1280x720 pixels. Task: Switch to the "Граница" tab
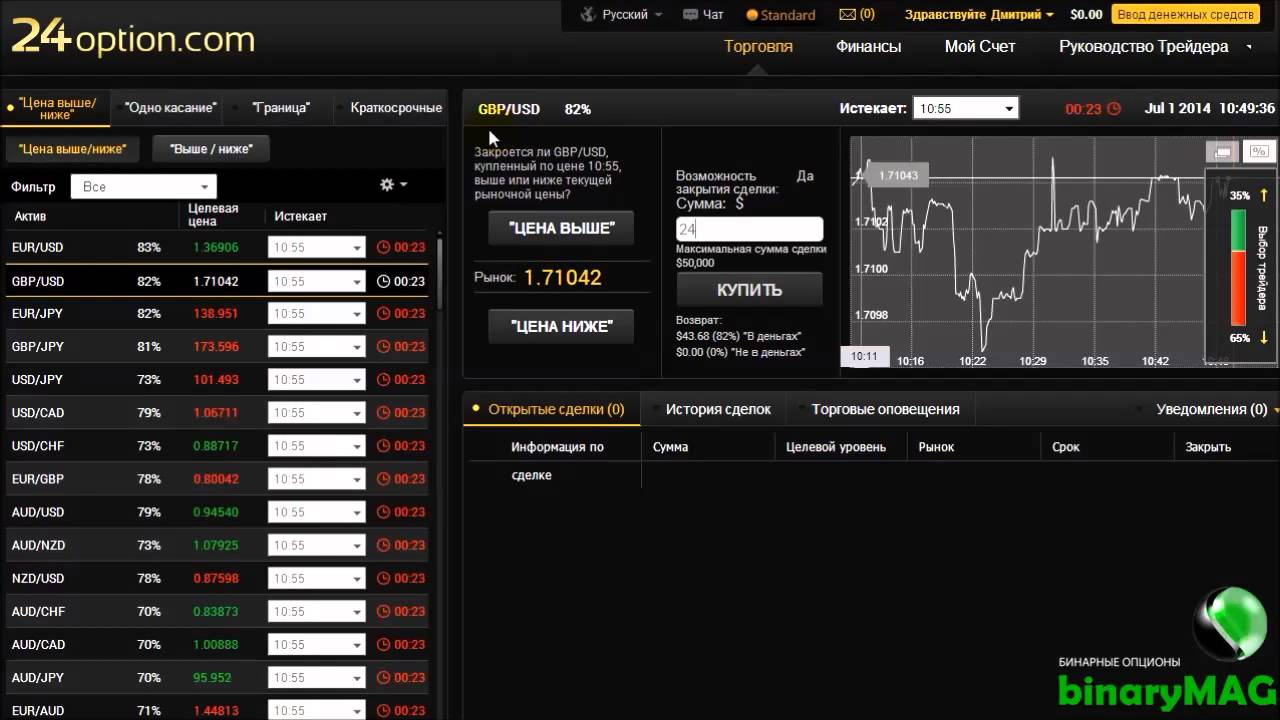281,107
